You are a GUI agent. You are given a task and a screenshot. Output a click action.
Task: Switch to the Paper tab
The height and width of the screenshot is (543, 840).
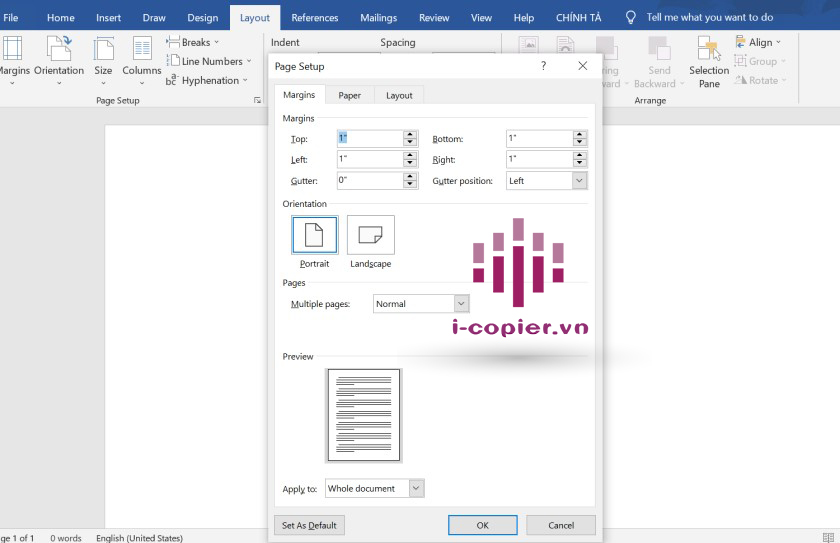pyautogui.click(x=350, y=95)
